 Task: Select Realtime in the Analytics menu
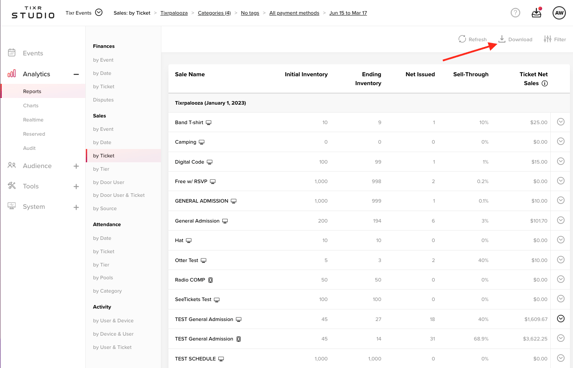tap(33, 120)
